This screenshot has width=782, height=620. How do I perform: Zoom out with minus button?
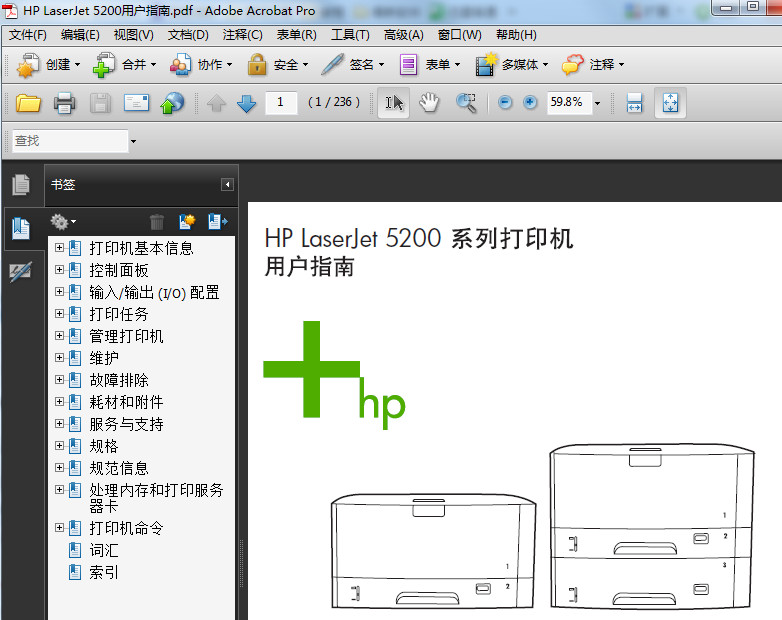[505, 102]
